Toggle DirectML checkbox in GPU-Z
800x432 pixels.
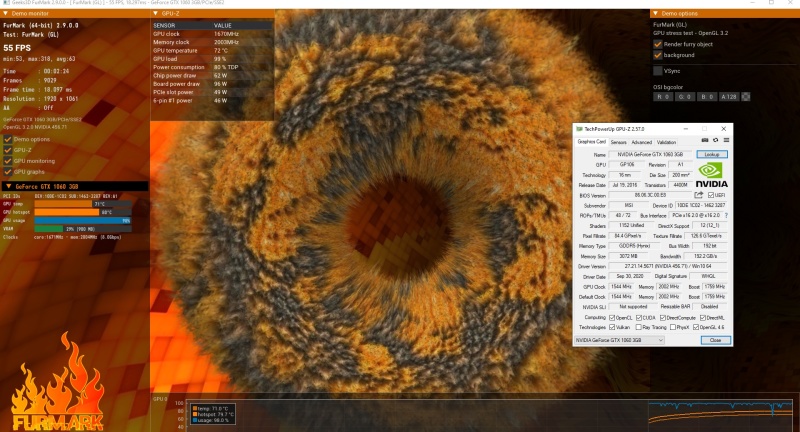click(x=703, y=318)
